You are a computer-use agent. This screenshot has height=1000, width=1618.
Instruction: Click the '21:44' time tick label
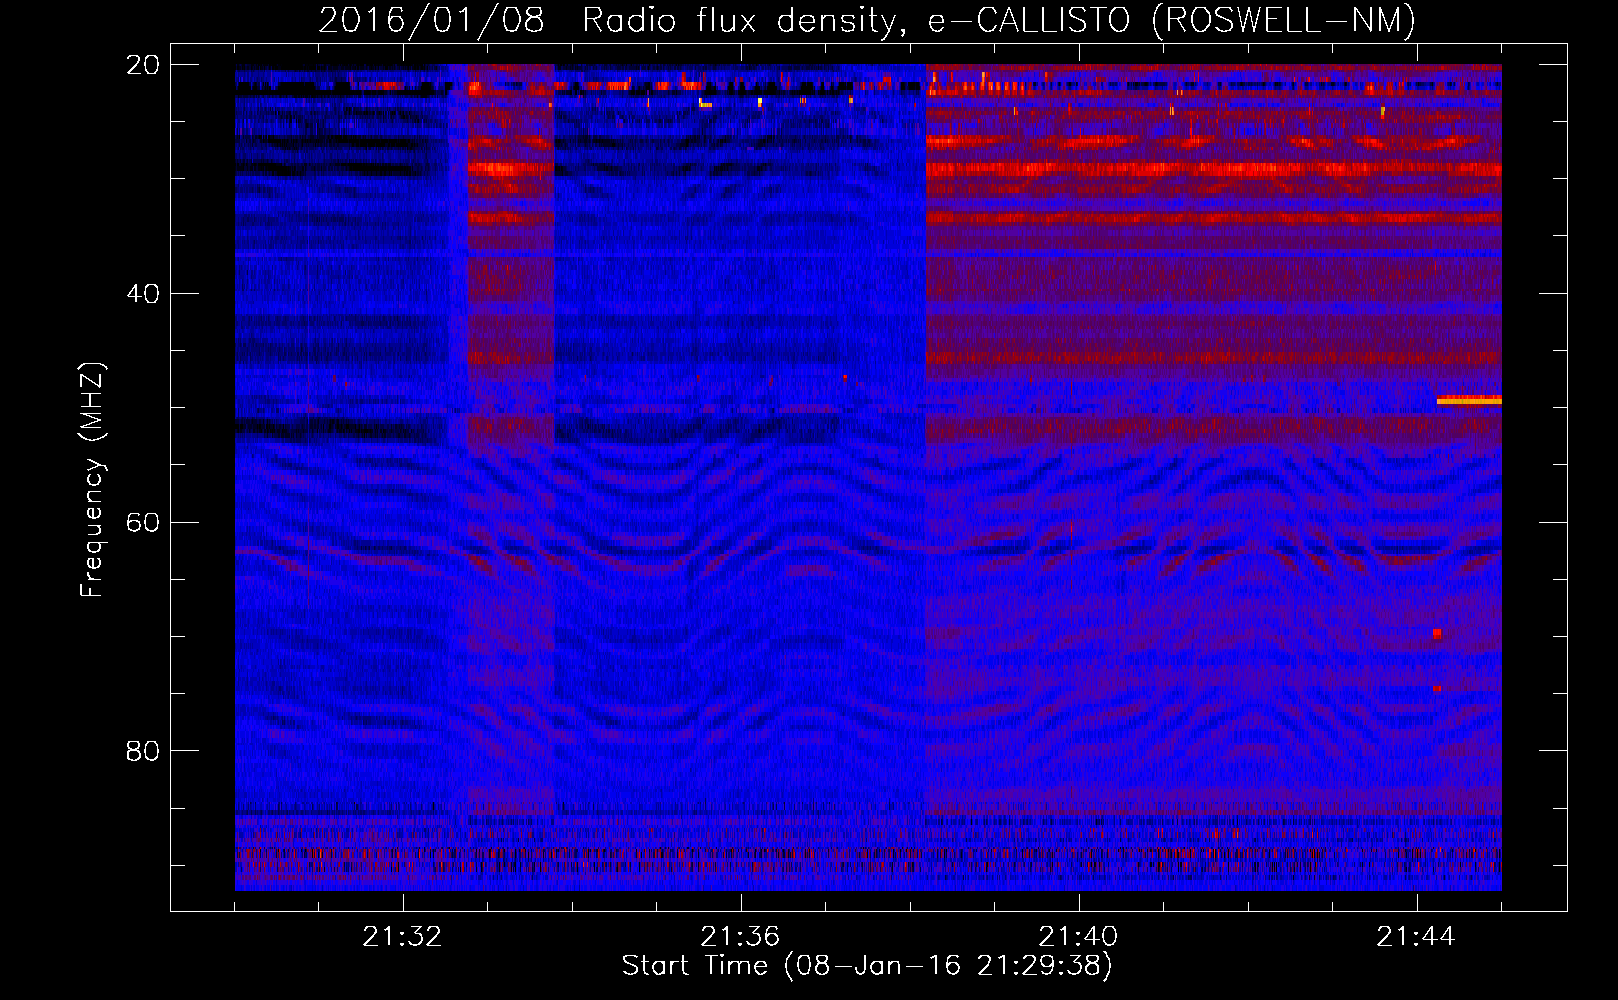click(x=1416, y=937)
